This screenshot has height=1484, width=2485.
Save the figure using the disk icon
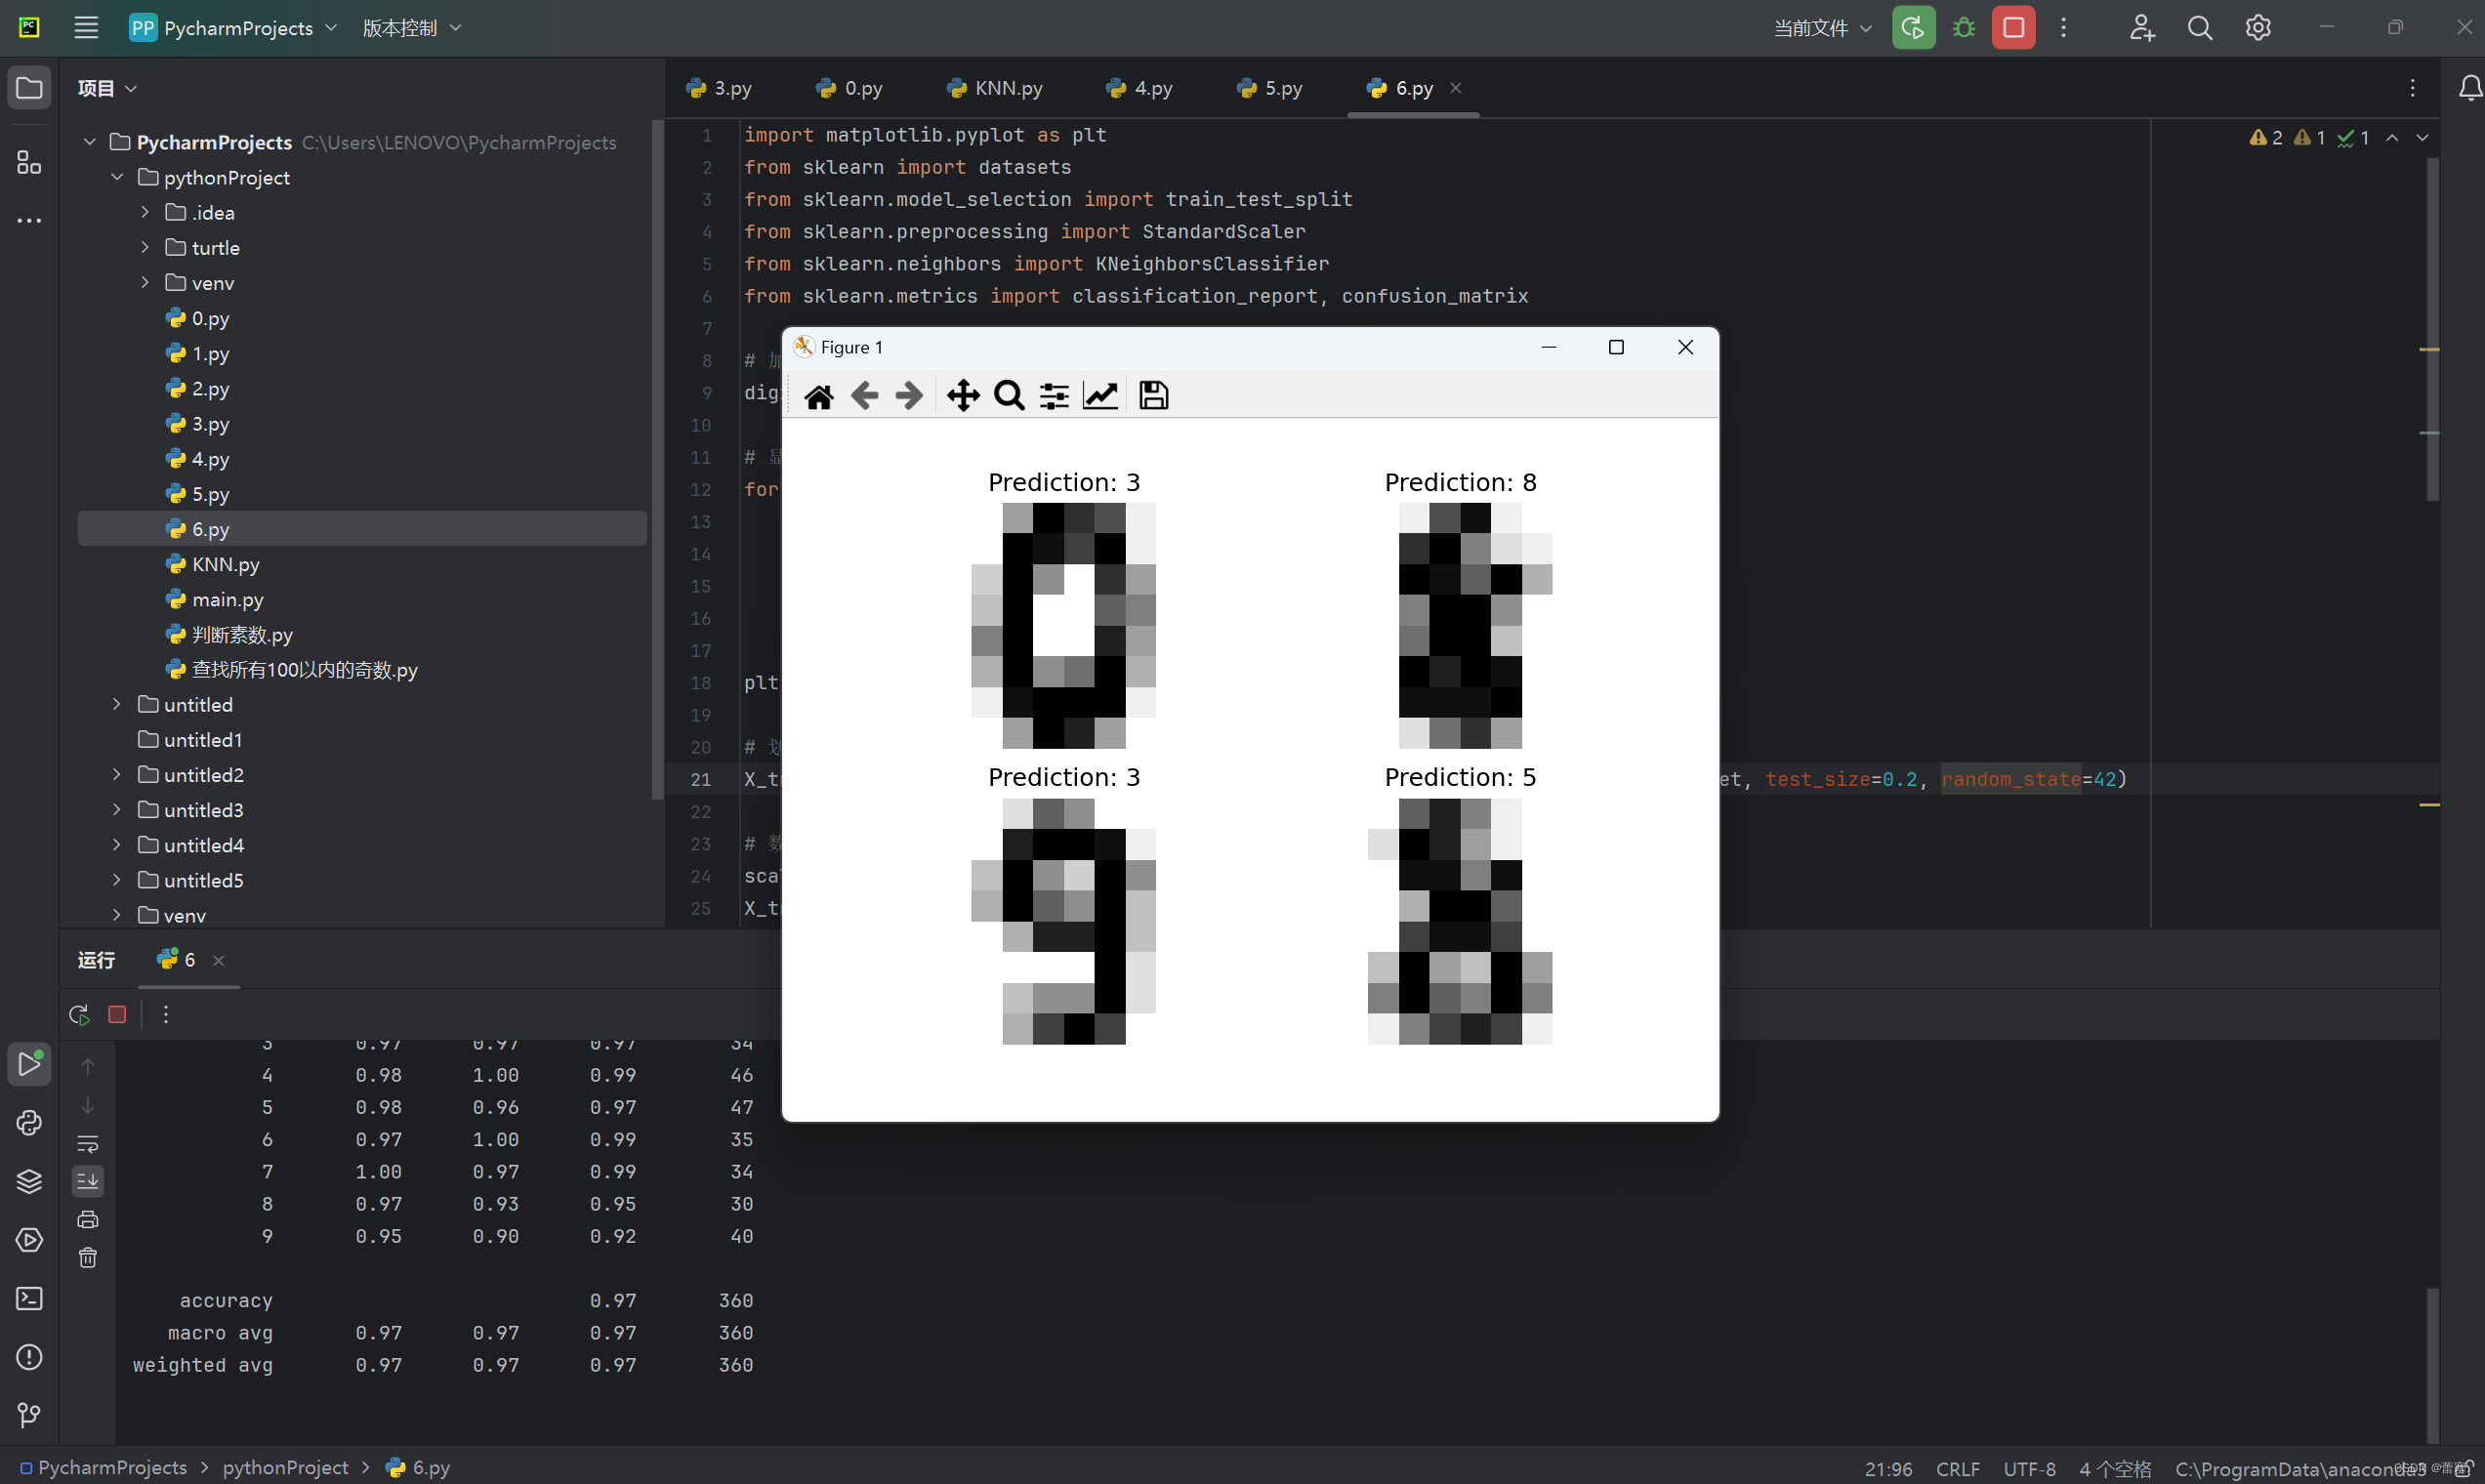tap(1152, 395)
